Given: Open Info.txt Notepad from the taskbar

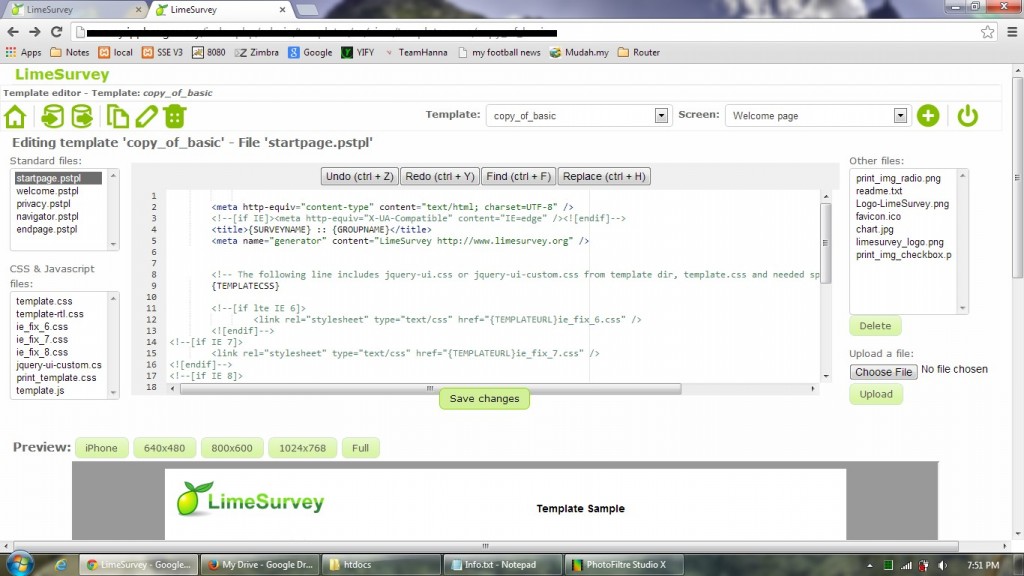Looking at the screenshot, I should tap(500, 565).
